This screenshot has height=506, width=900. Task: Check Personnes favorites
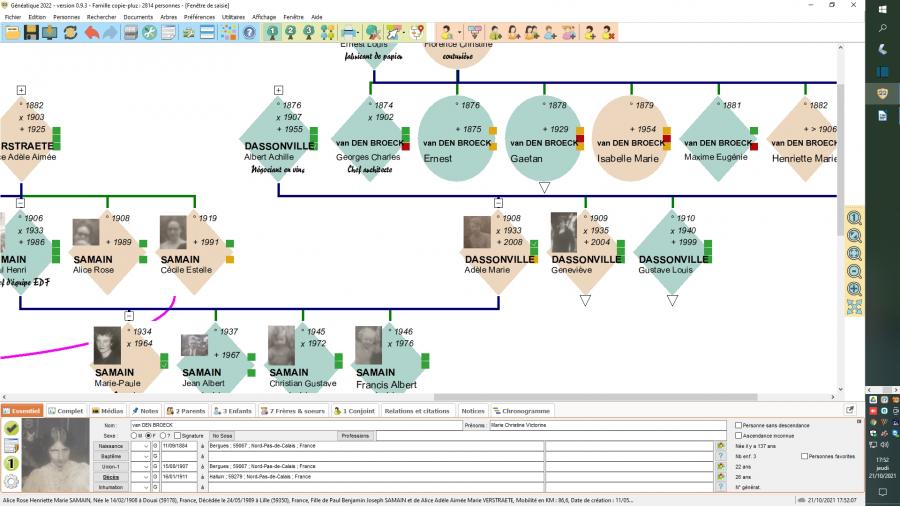pos(804,456)
